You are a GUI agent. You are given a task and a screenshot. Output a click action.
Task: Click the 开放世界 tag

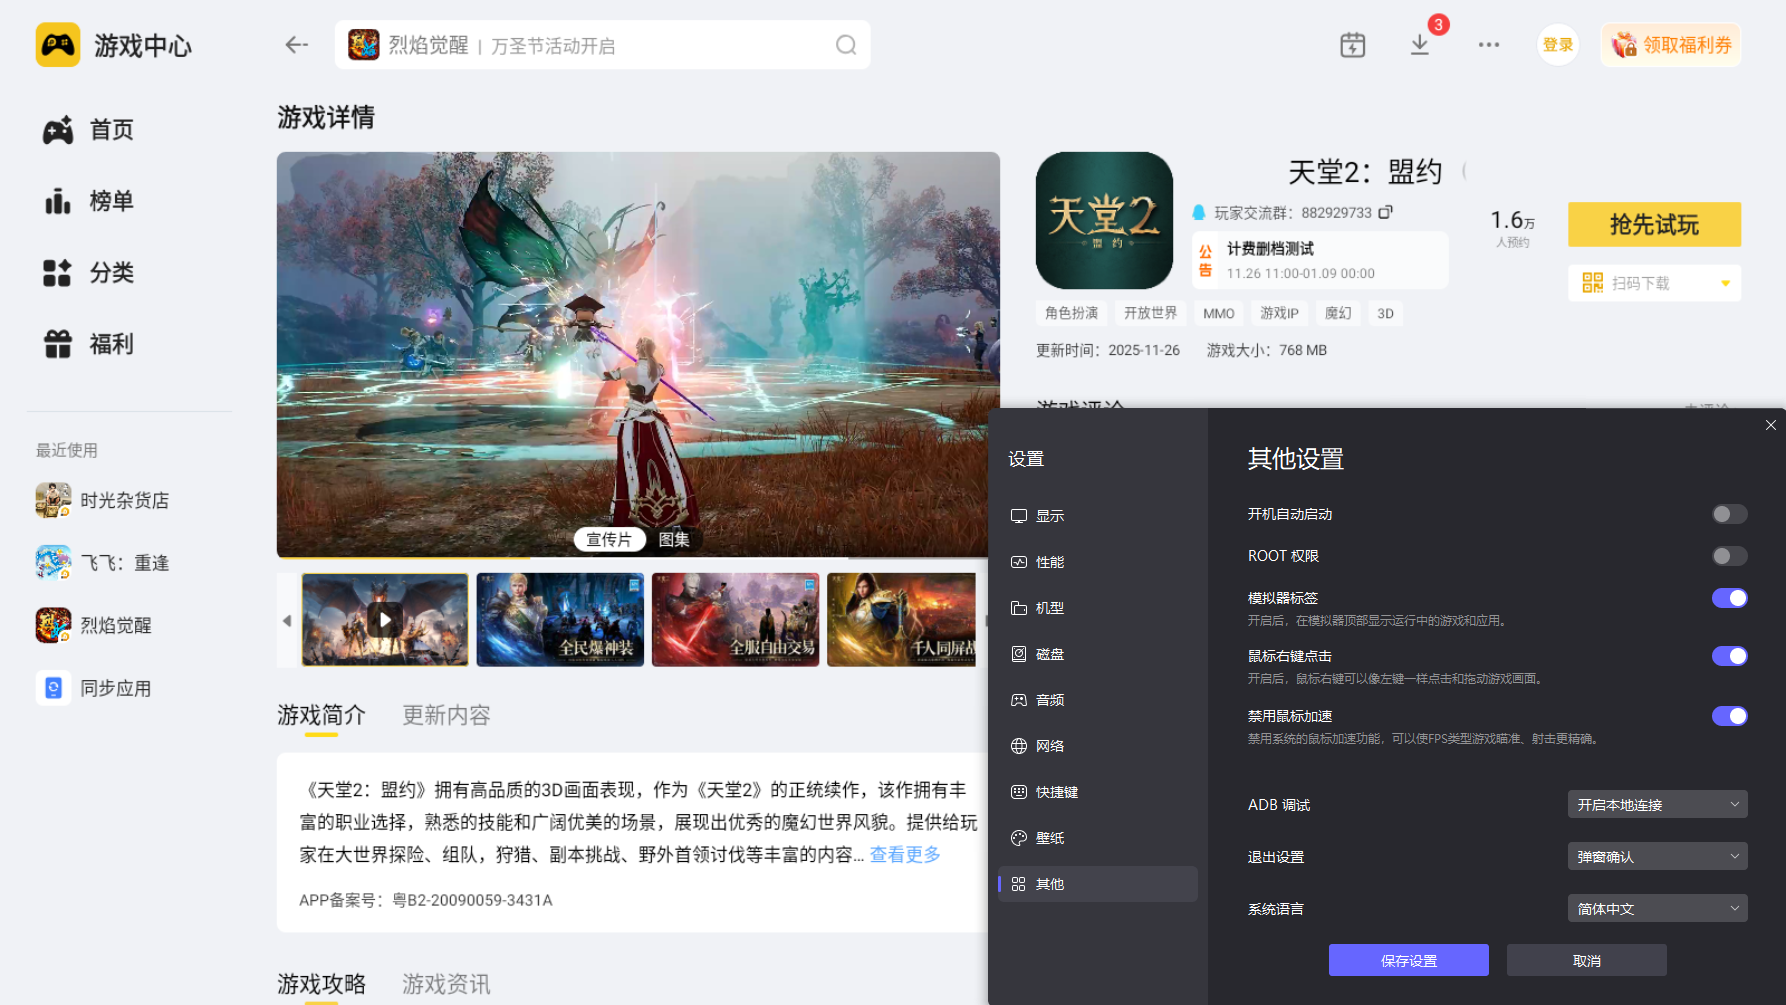(x=1150, y=314)
